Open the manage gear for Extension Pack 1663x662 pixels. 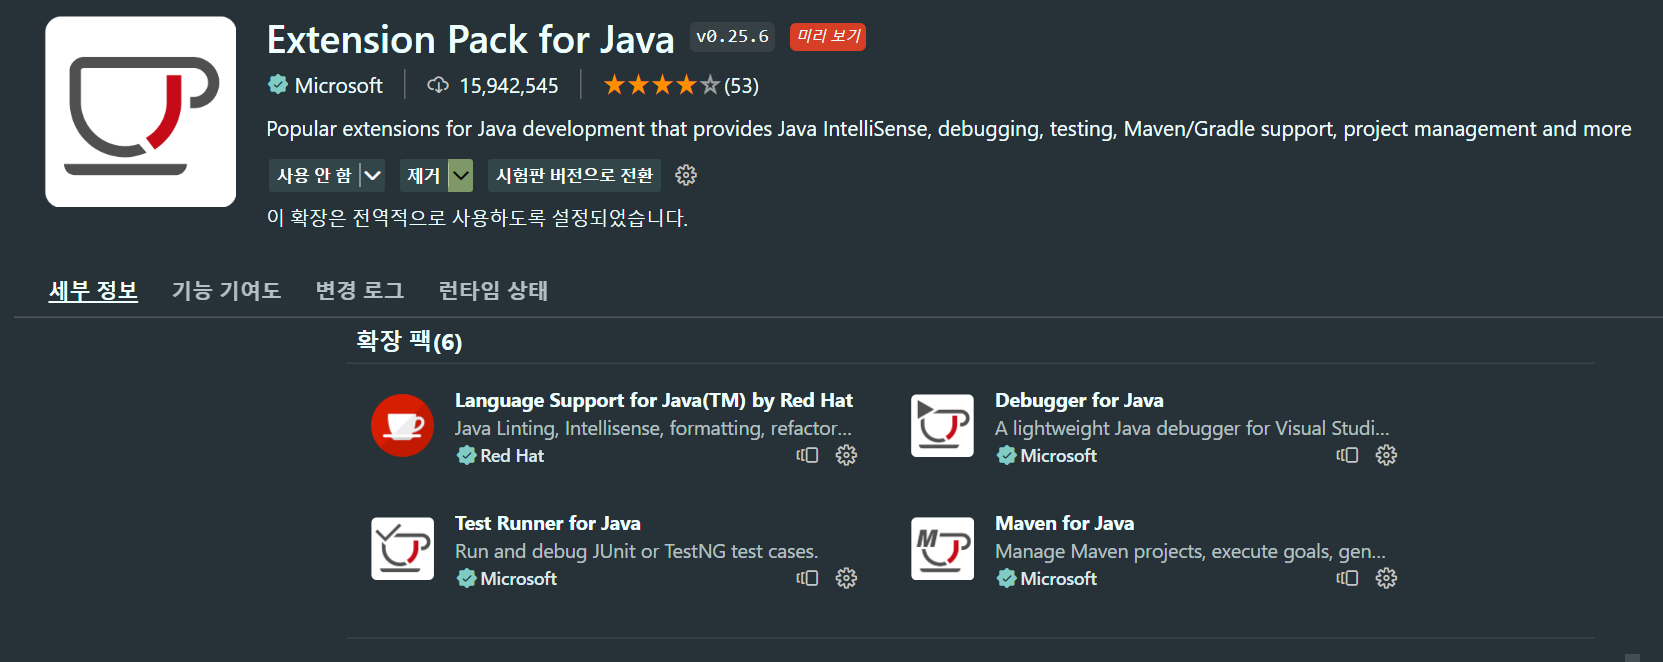tap(686, 175)
